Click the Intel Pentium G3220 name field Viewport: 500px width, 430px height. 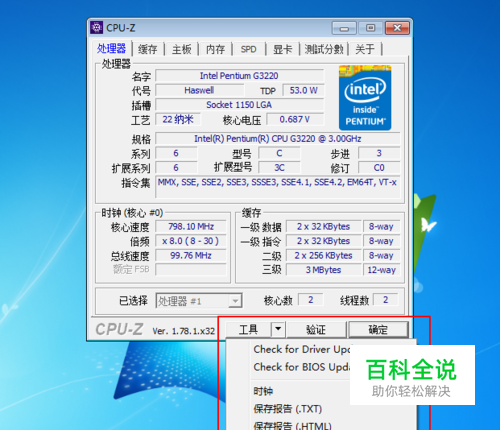239,76
